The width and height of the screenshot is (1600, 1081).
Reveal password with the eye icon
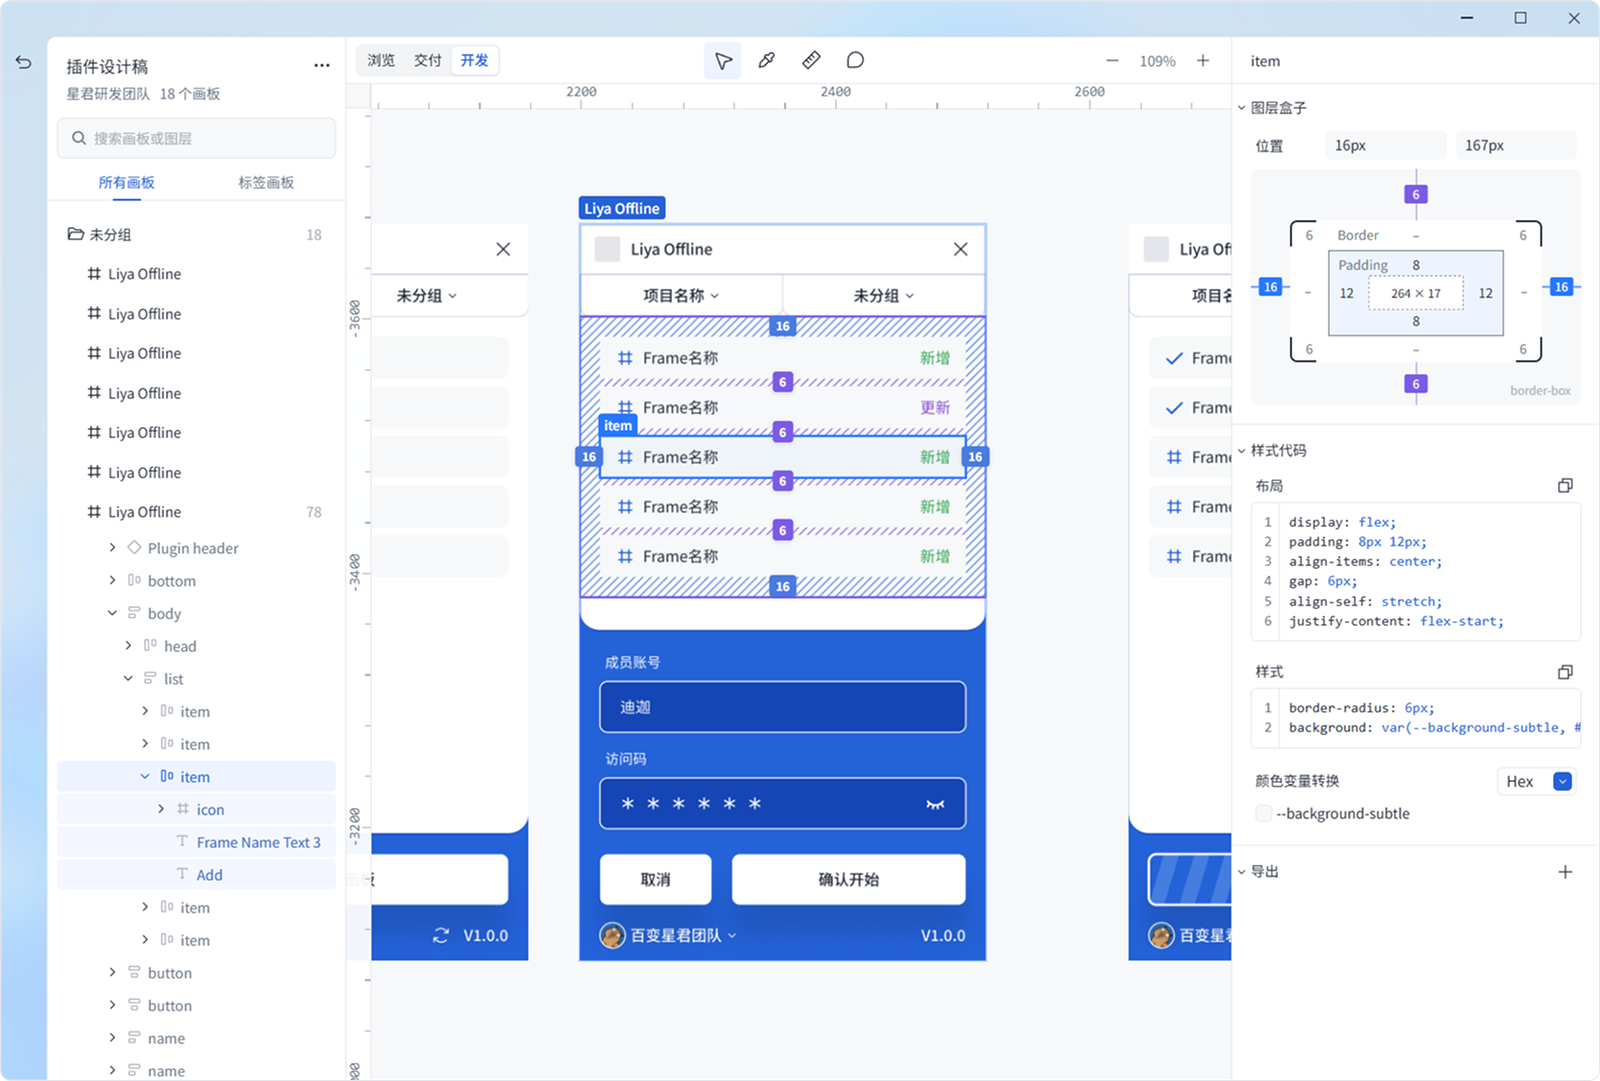[935, 804]
